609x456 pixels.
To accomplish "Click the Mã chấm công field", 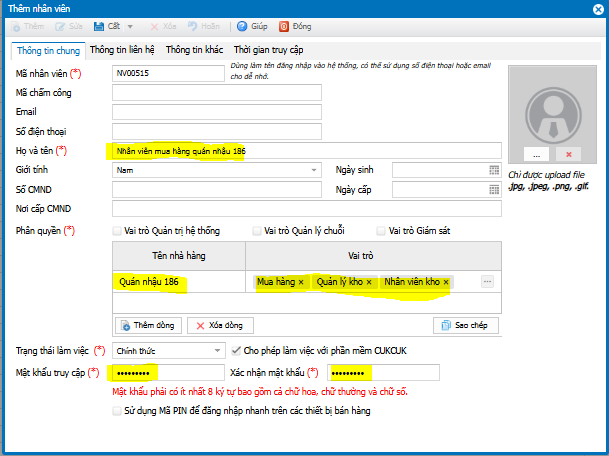I will pyautogui.click(x=217, y=92).
